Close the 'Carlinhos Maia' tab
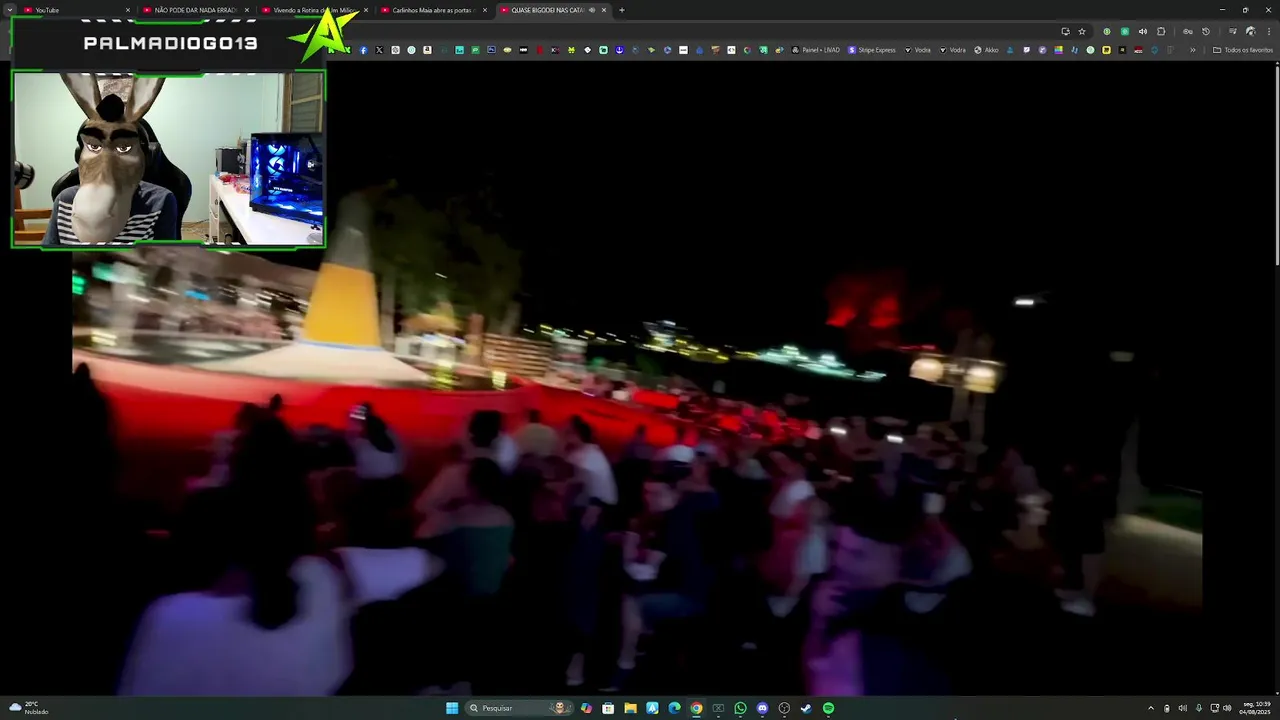The height and width of the screenshot is (720, 1280). [485, 10]
